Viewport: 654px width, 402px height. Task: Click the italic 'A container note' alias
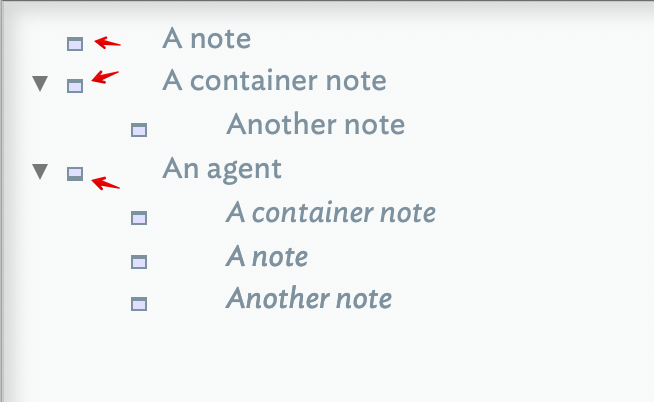pos(330,213)
